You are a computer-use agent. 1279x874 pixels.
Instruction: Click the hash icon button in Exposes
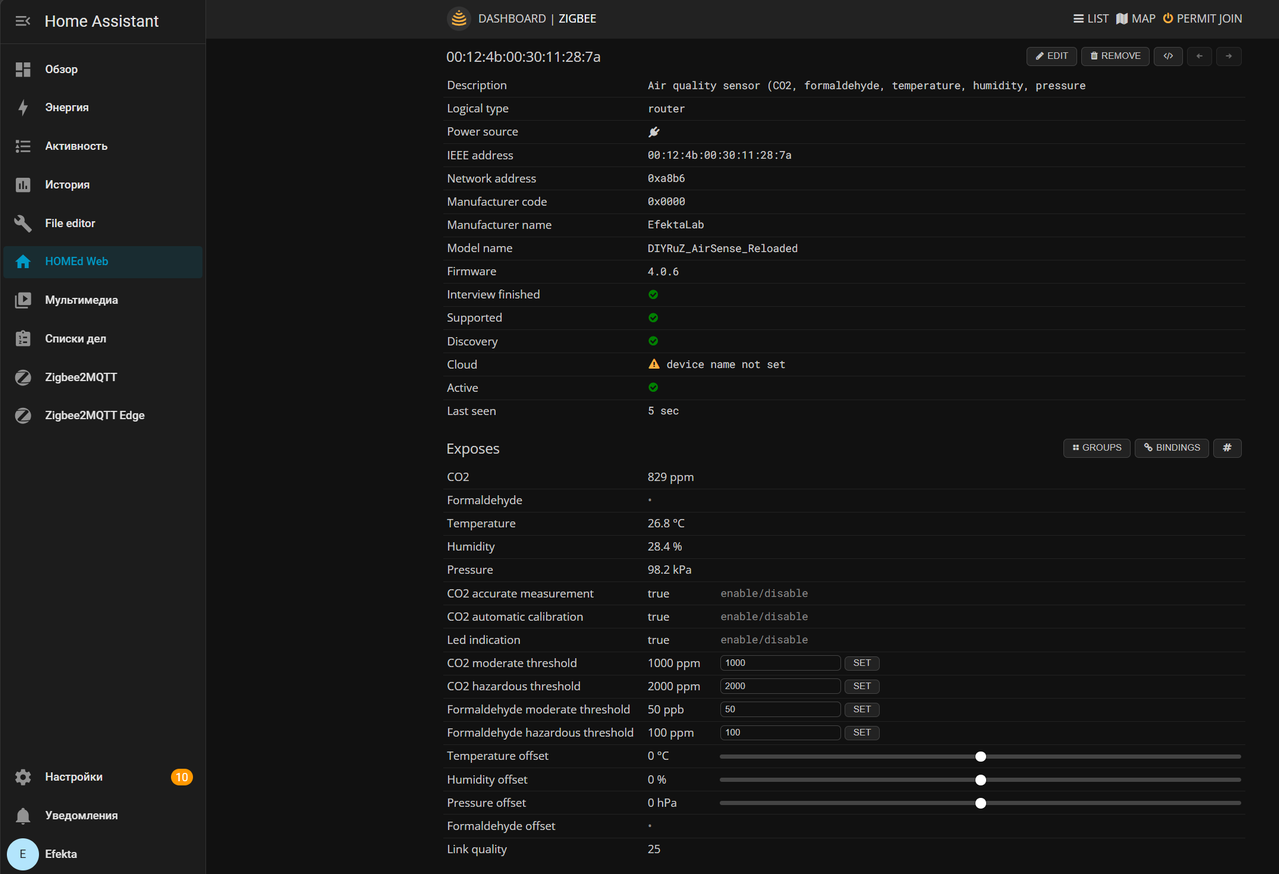pyautogui.click(x=1227, y=448)
